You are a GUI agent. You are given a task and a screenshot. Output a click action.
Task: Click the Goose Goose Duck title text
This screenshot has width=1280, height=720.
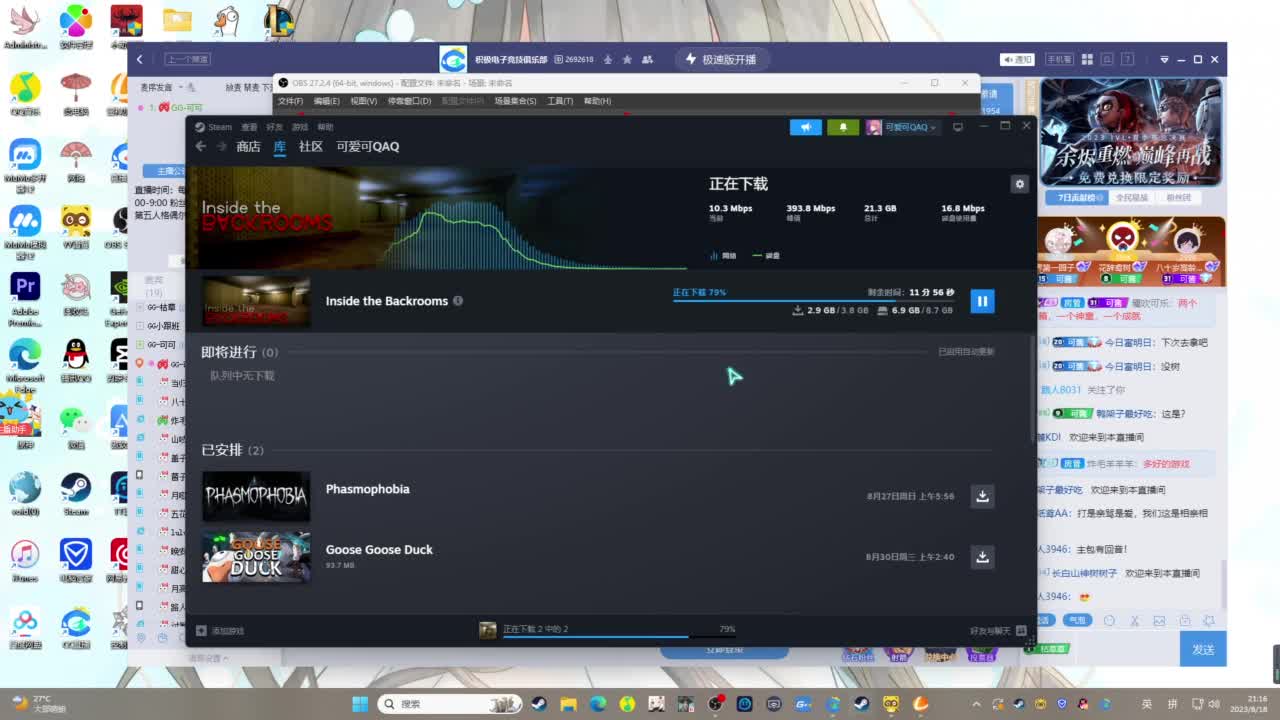(379, 550)
